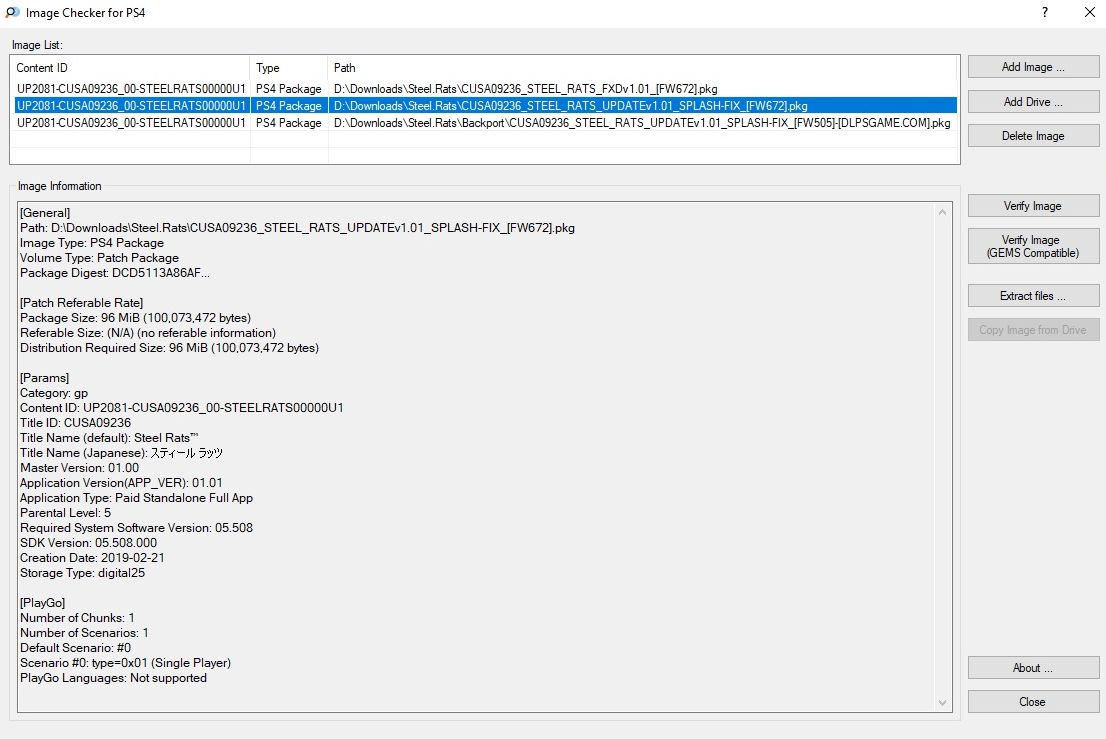The width and height of the screenshot is (1106, 739).
Task: Click the SDK Version: 05.508.000 line
Action: pos(88,542)
